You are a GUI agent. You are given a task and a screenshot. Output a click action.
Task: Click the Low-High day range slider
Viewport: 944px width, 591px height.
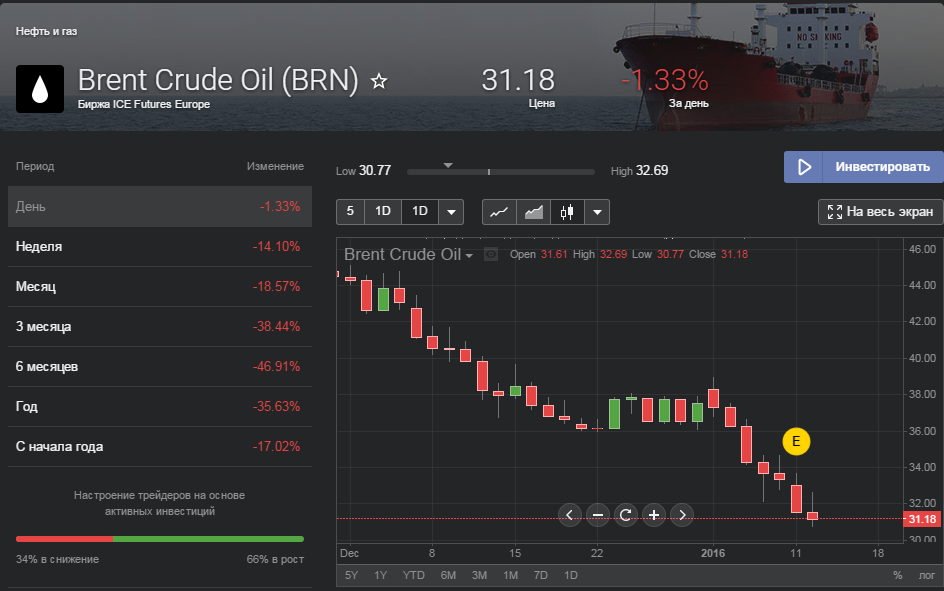(x=501, y=172)
